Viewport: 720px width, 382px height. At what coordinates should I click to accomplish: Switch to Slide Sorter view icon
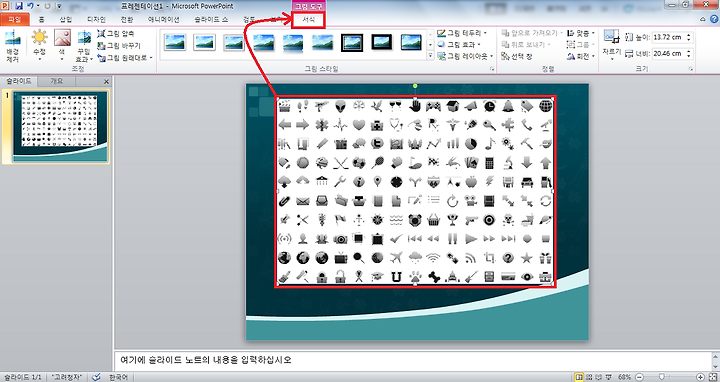(590, 377)
